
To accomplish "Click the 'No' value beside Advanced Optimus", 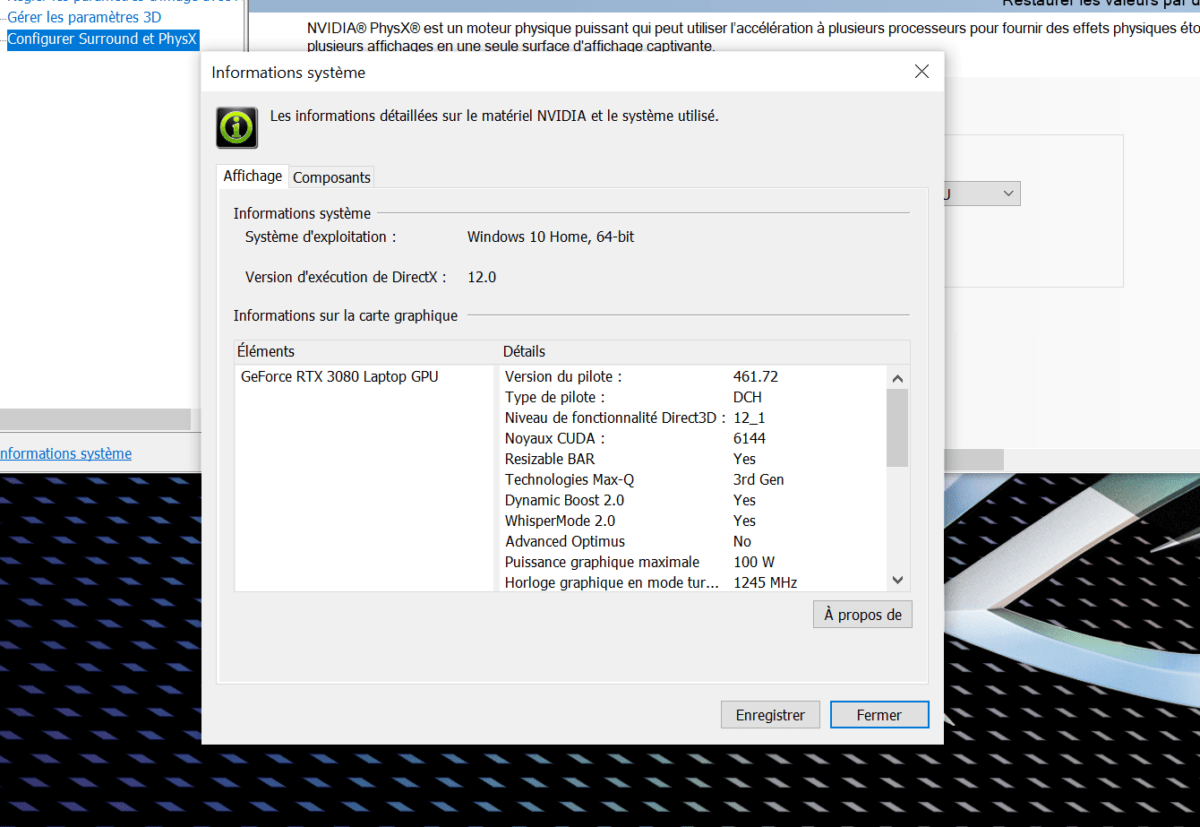I will (x=742, y=542).
